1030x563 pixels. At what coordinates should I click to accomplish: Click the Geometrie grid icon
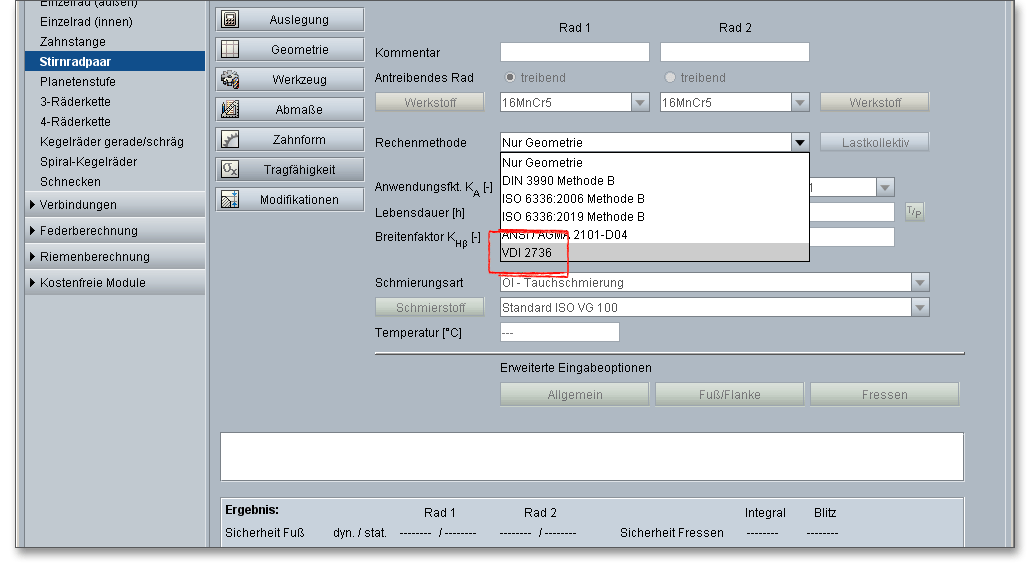pyautogui.click(x=229, y=49)
